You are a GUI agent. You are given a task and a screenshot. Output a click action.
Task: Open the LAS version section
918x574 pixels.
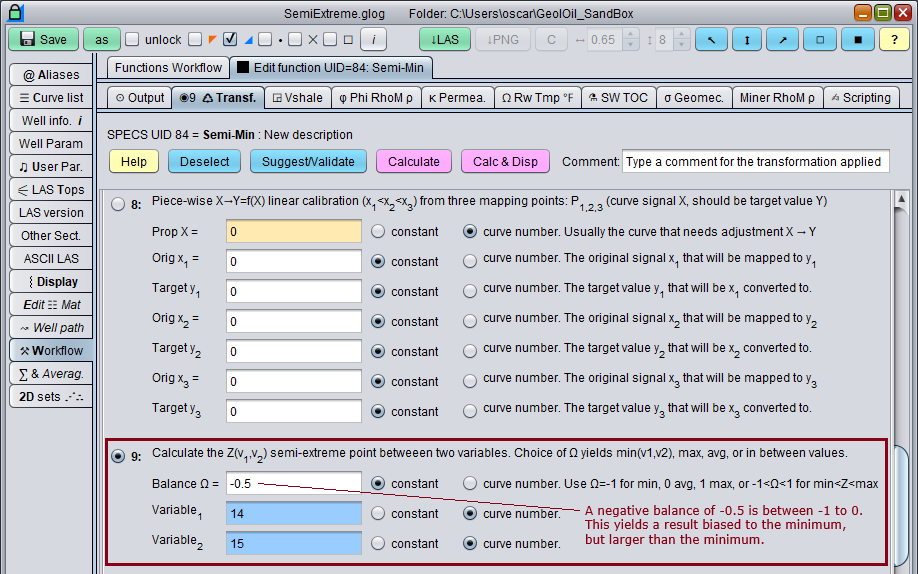tap(51, 213)
